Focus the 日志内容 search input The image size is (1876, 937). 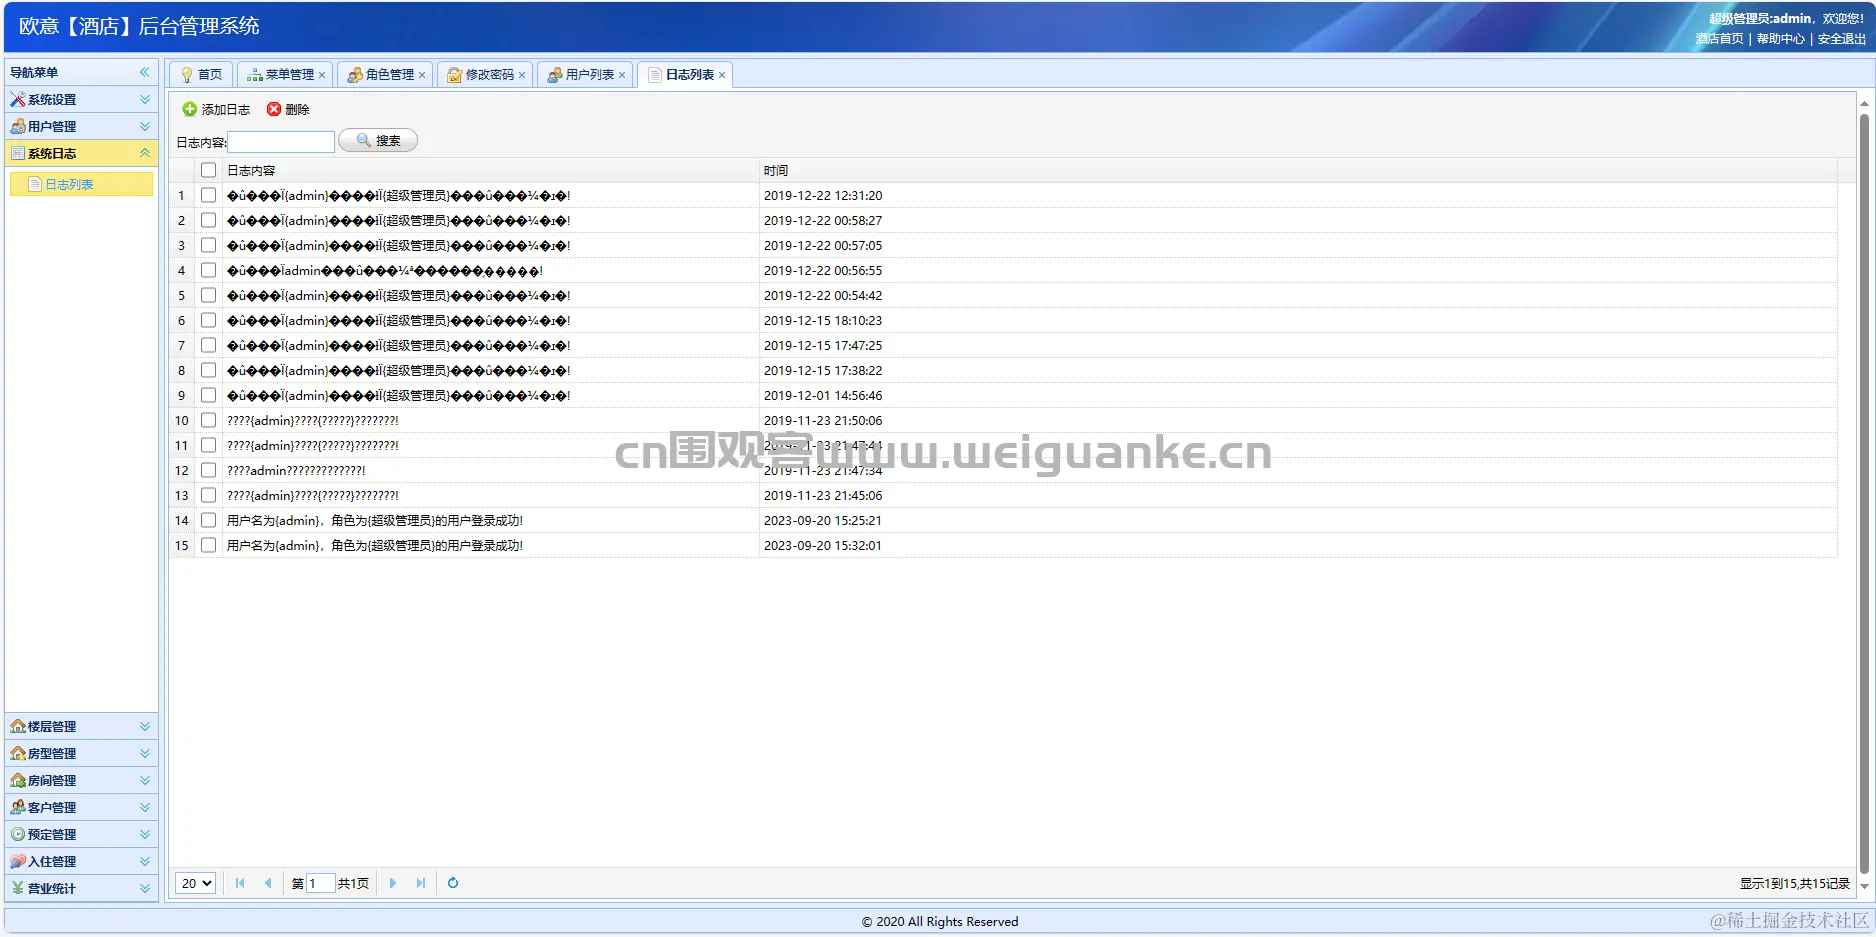281,142
